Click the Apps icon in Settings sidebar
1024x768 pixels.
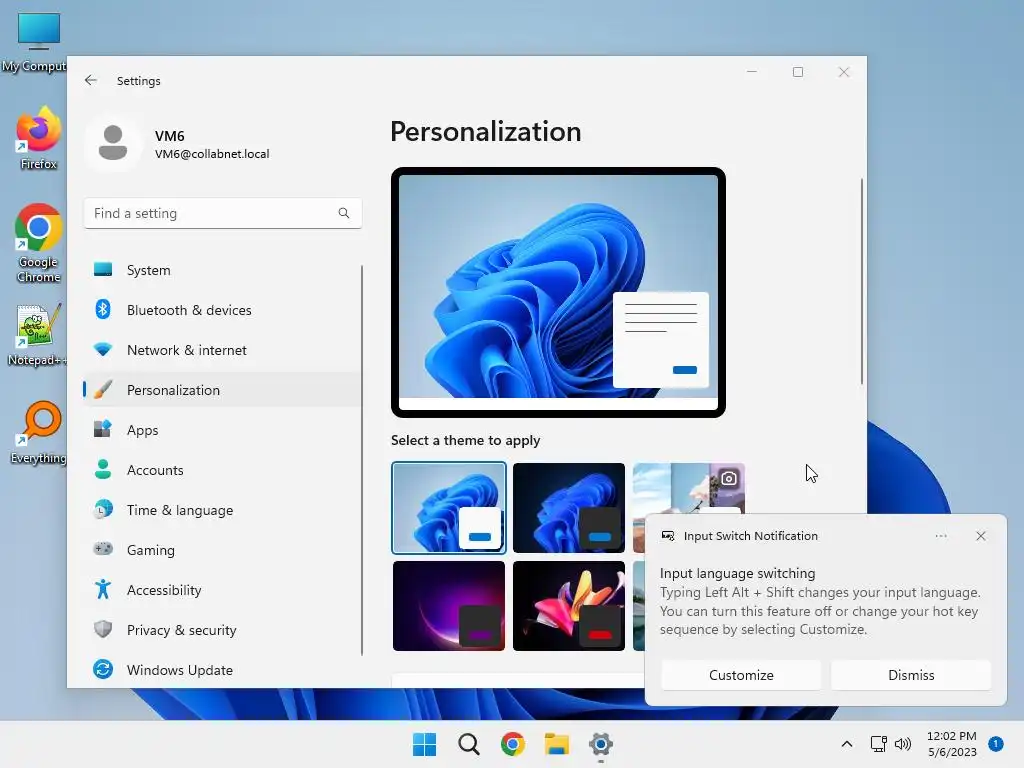103,429
